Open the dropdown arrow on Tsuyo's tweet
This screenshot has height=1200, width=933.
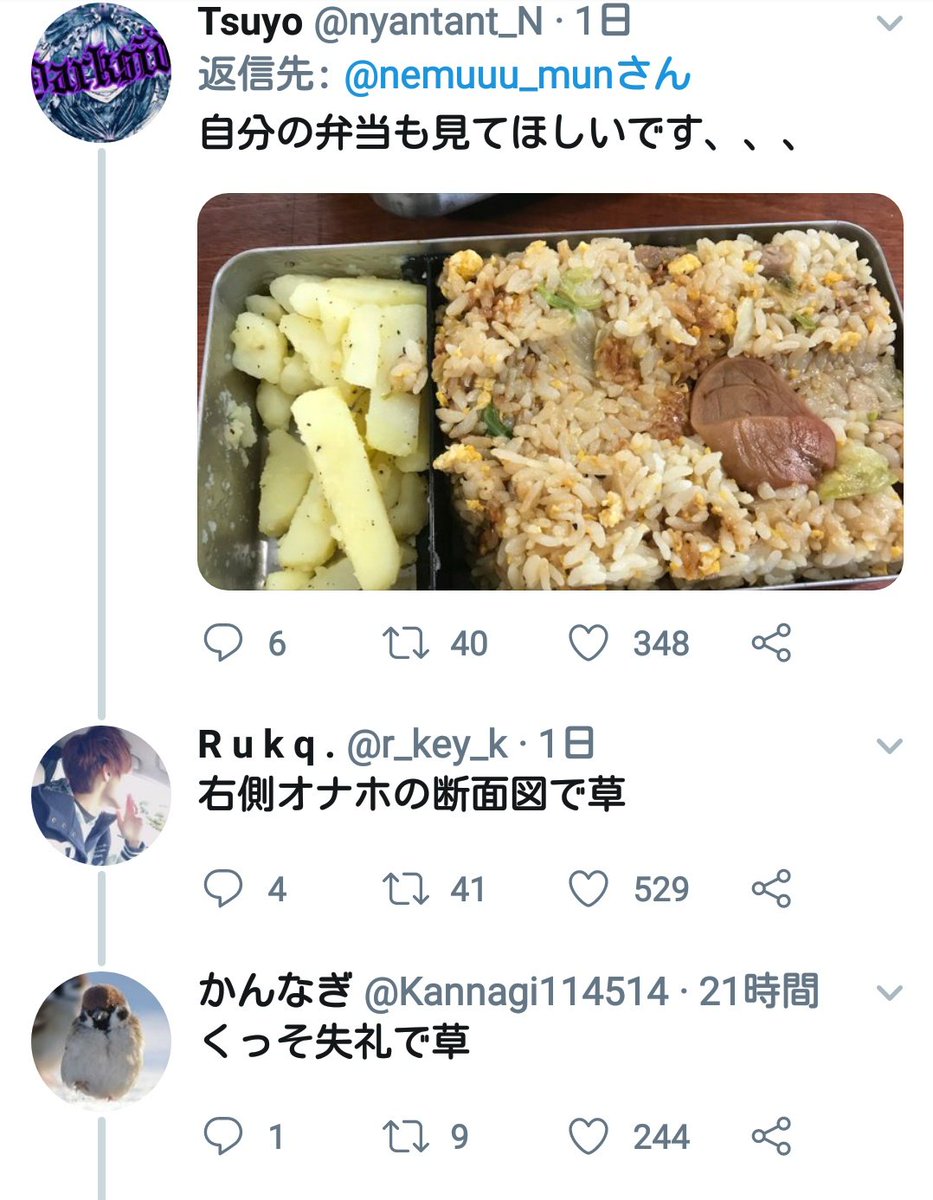888,22
